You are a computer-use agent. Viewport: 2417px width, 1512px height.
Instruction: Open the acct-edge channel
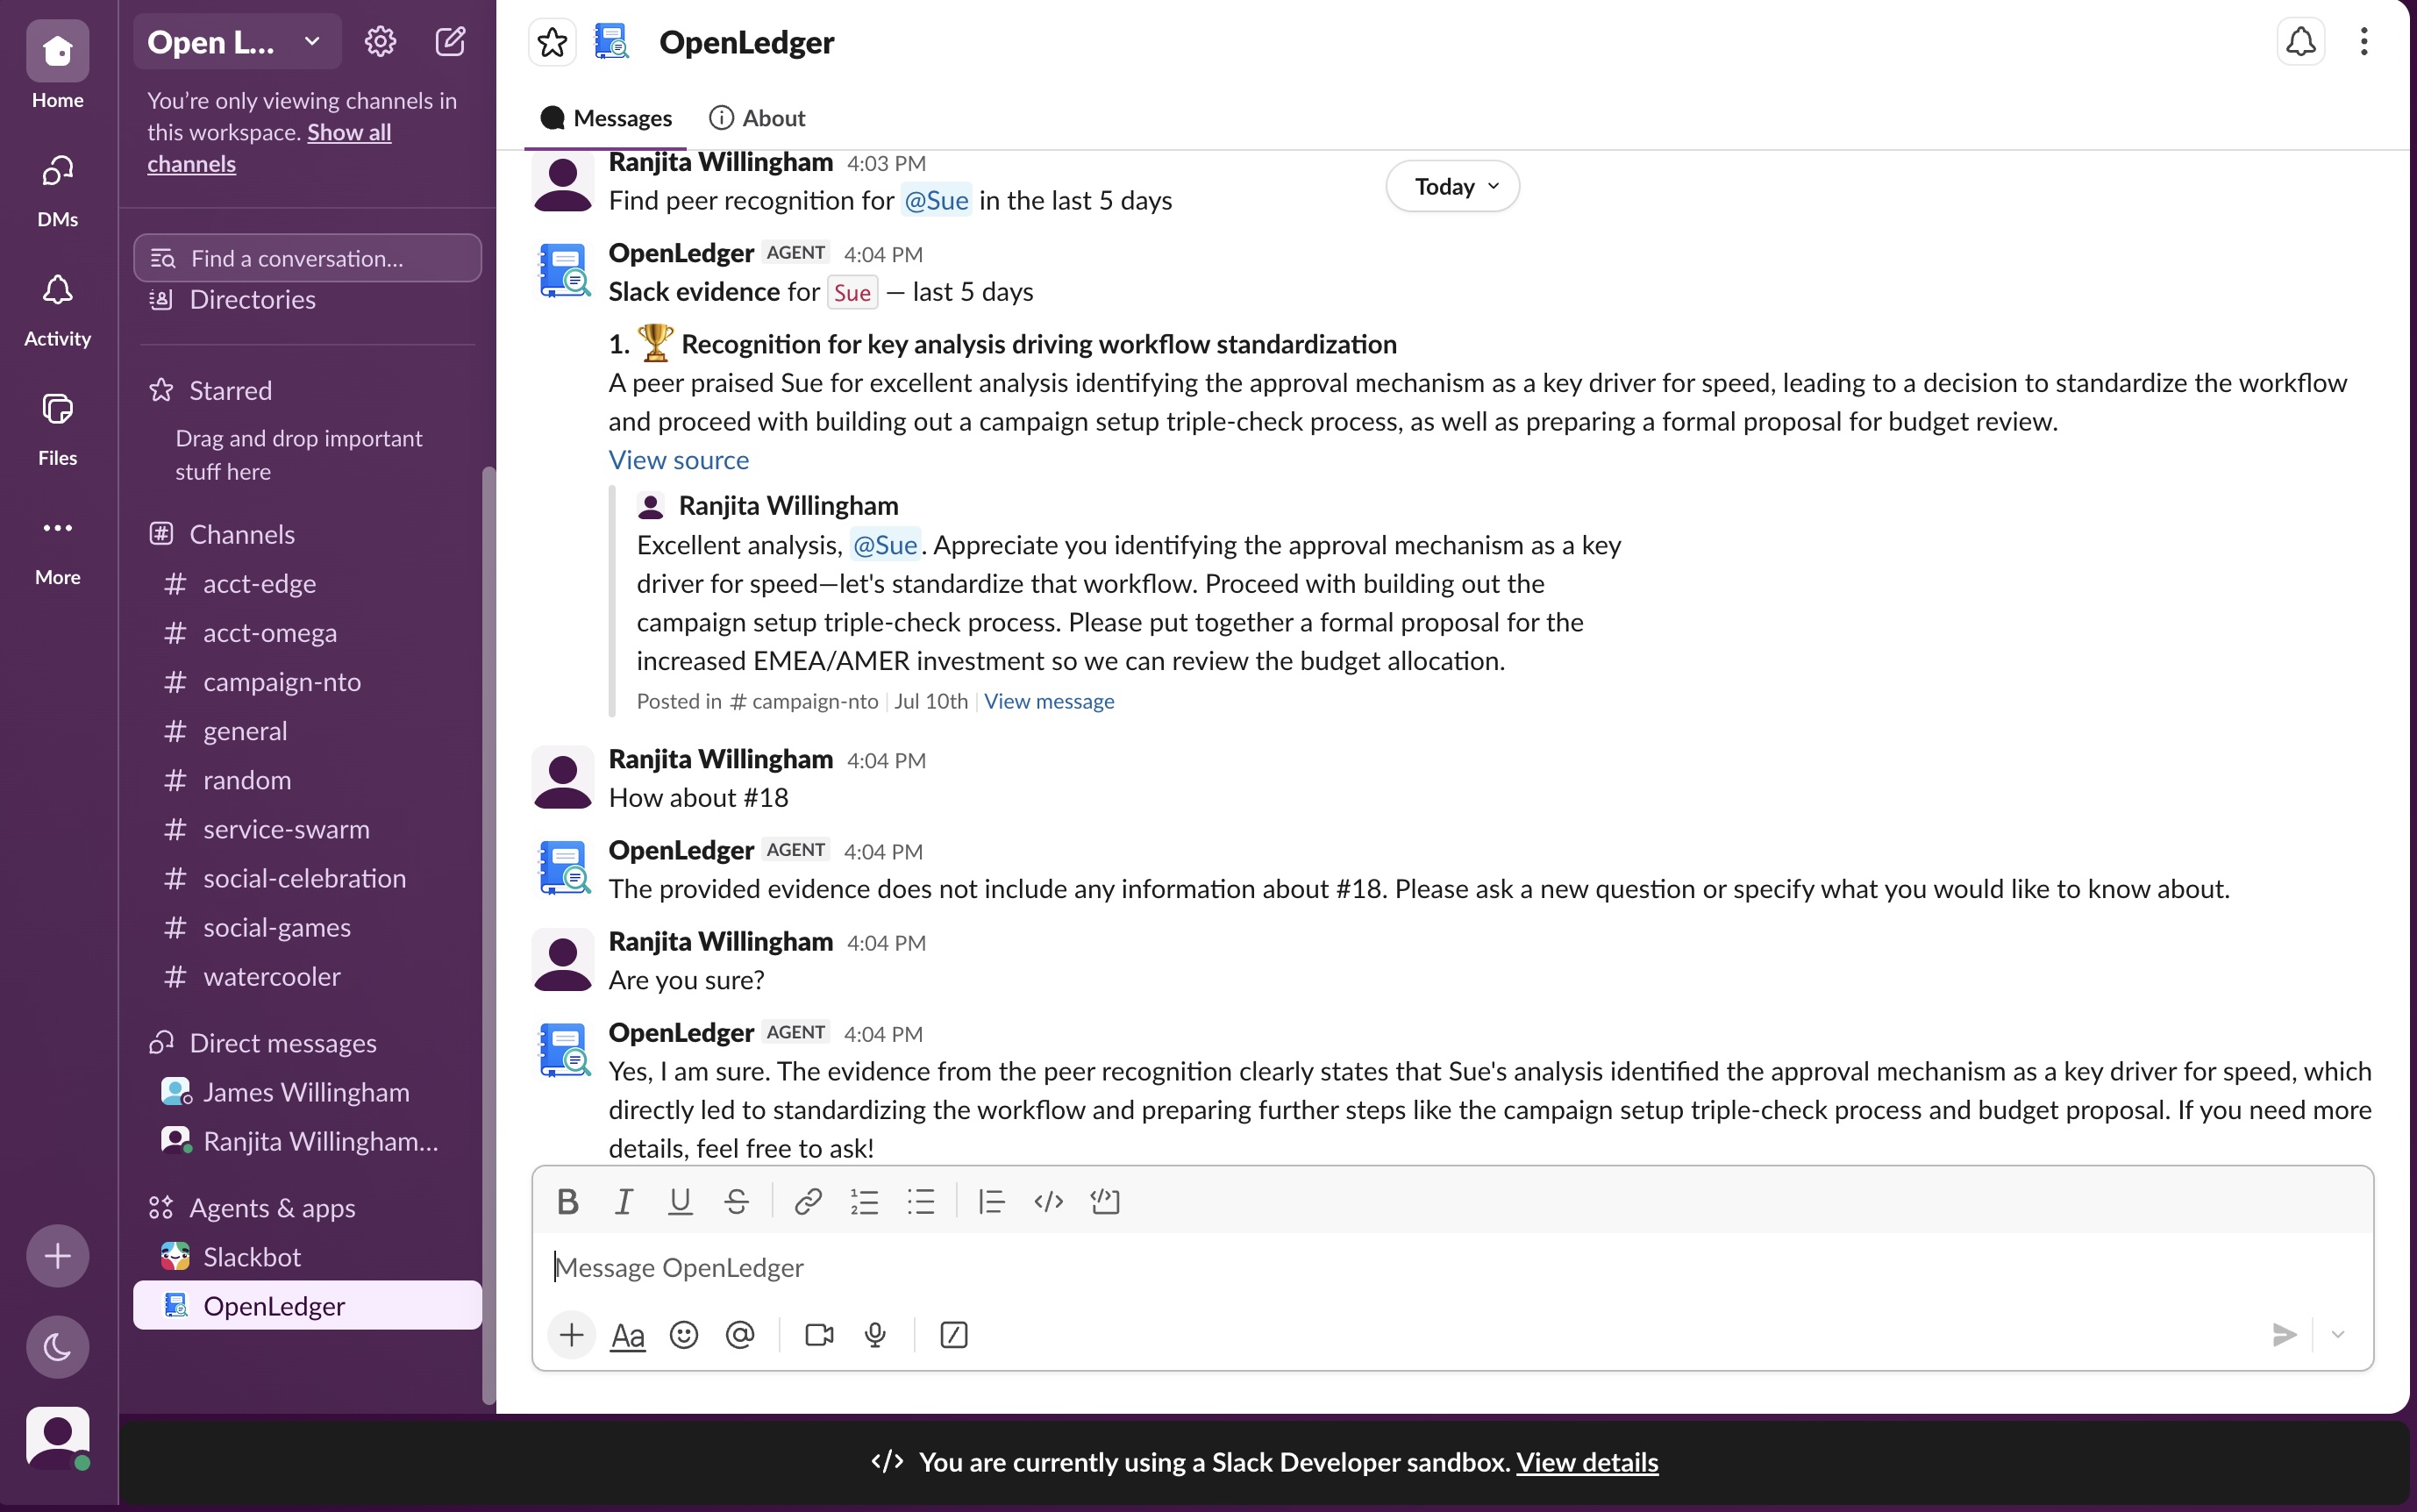(x=307, y=584)
